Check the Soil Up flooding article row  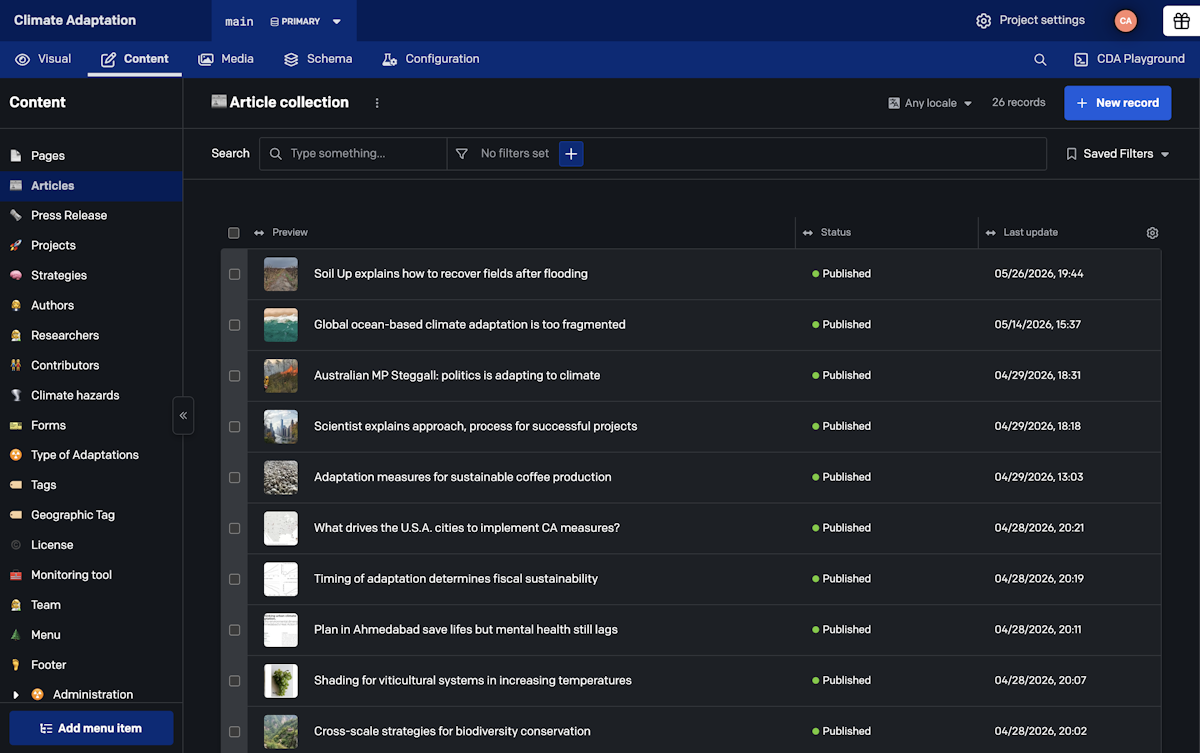(234, 274)
